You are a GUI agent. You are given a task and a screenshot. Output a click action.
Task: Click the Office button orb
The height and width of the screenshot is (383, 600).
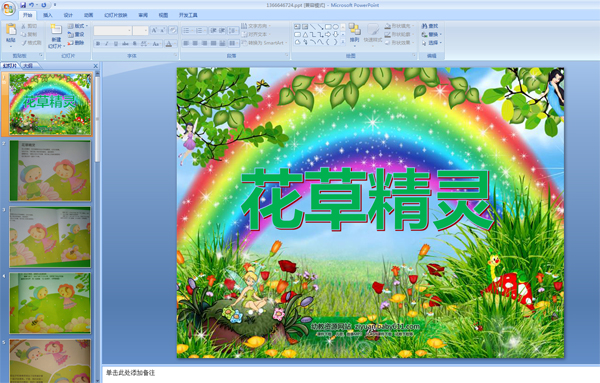tap(8, 8)
